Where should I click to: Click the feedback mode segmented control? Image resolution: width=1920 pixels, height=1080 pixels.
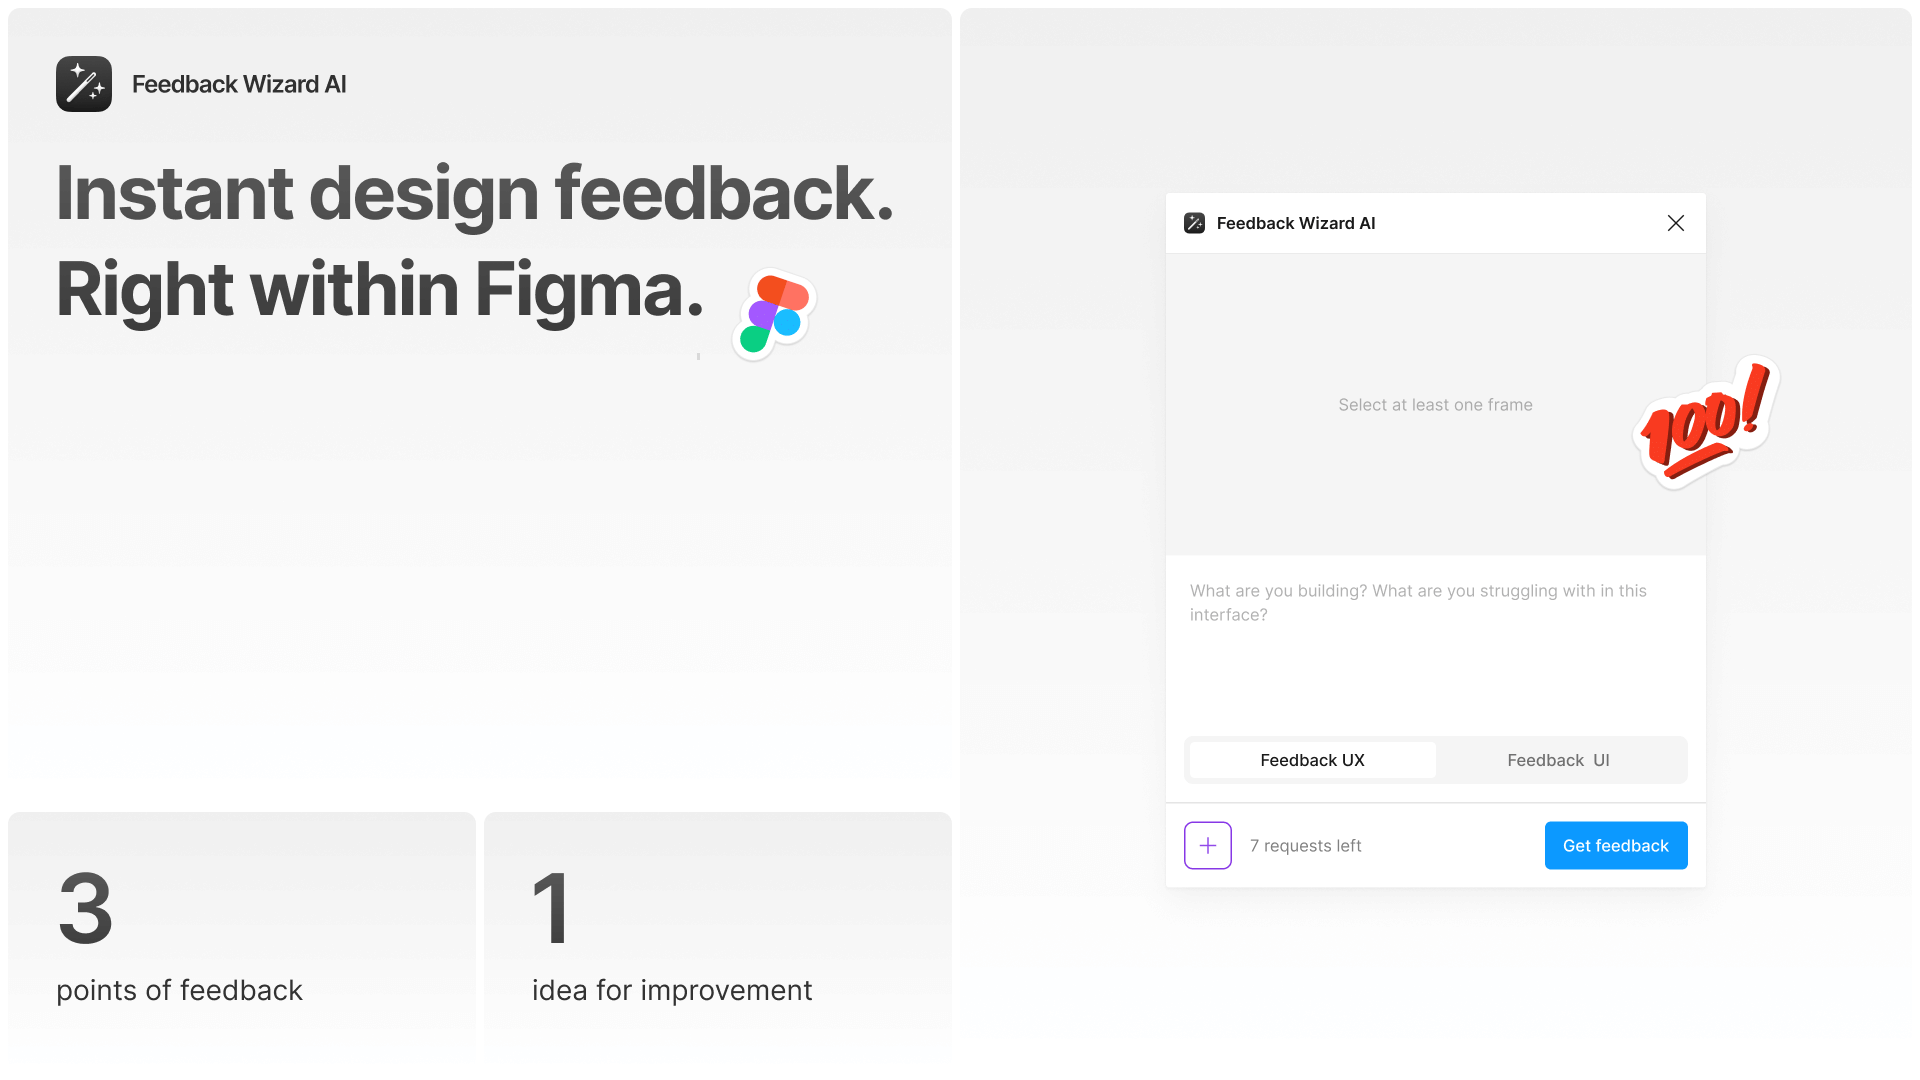pos(1435,760)
